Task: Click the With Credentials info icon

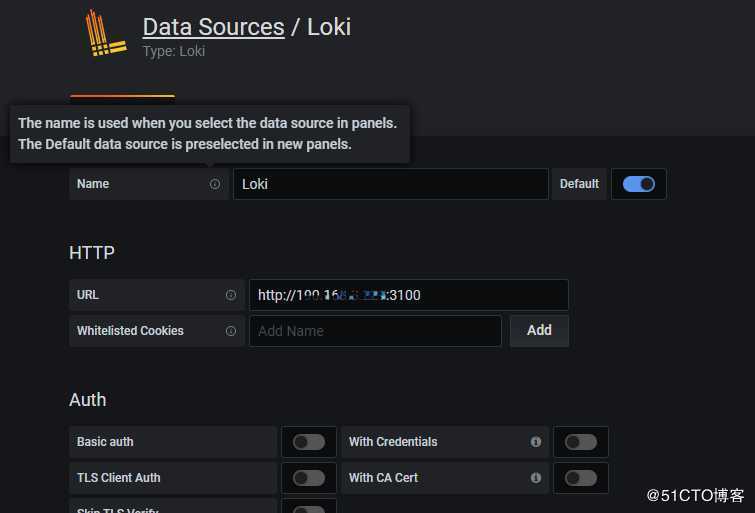Action: [x=535, y=442]
